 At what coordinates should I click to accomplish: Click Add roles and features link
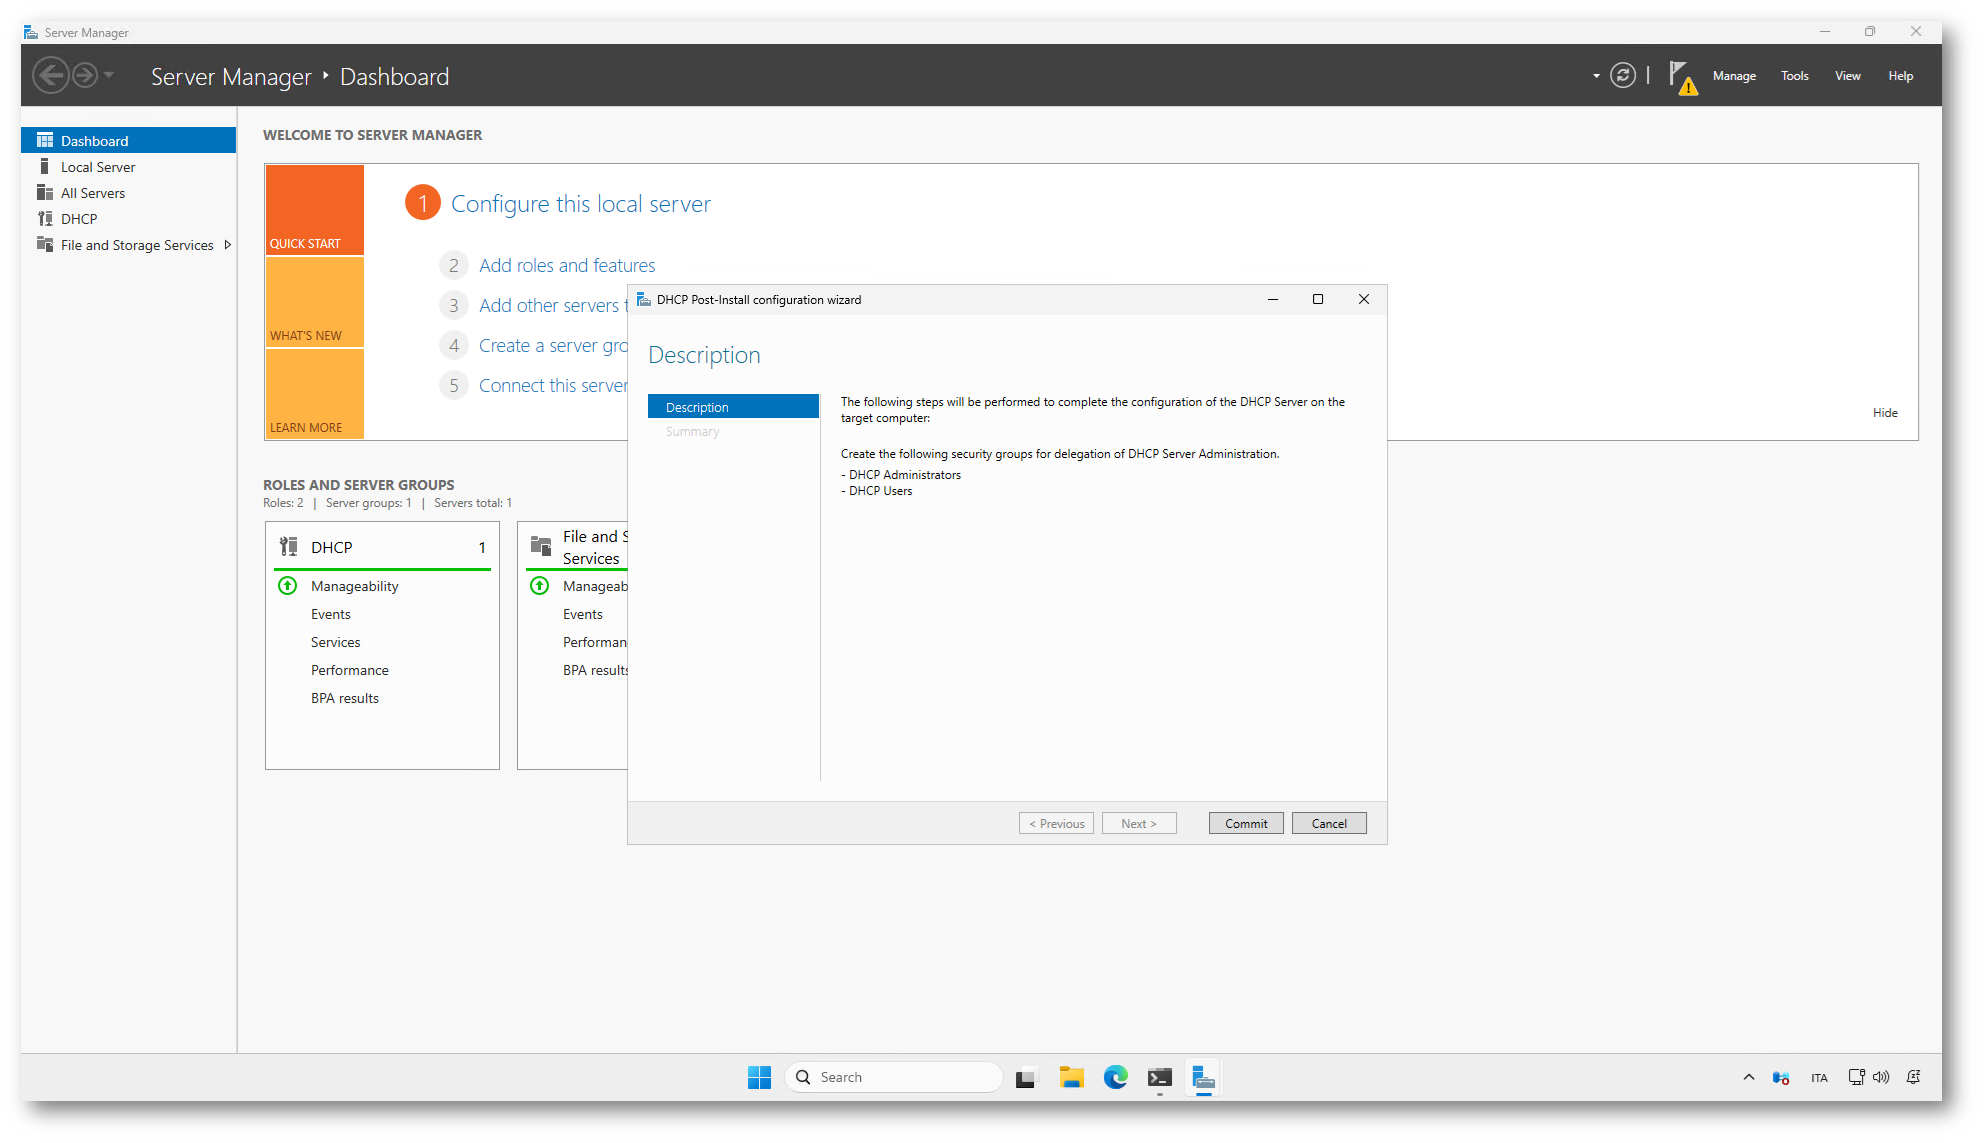(x=567, y=265)
